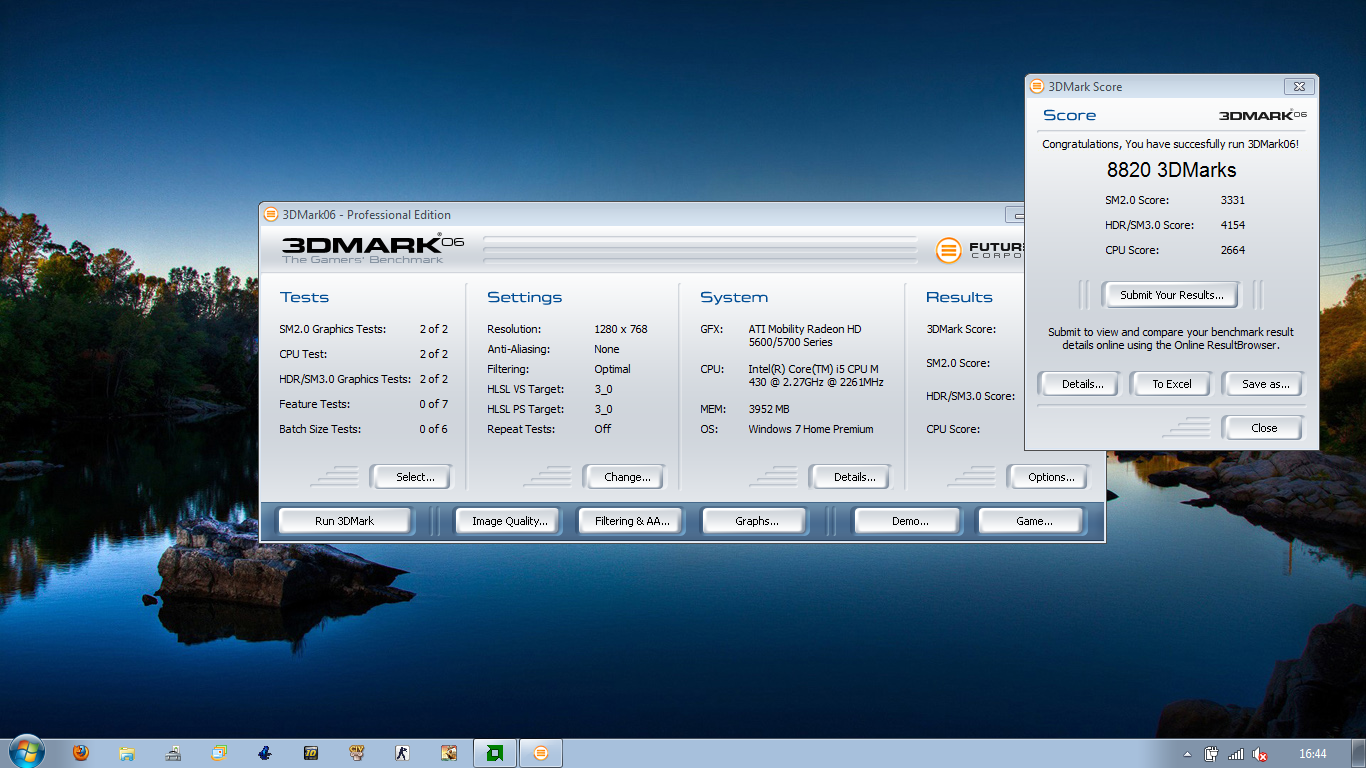This screenshot has width=1366, height=768.
Task: Open the Civilization IV taskbar icon
Action: [x=357, y=753]
